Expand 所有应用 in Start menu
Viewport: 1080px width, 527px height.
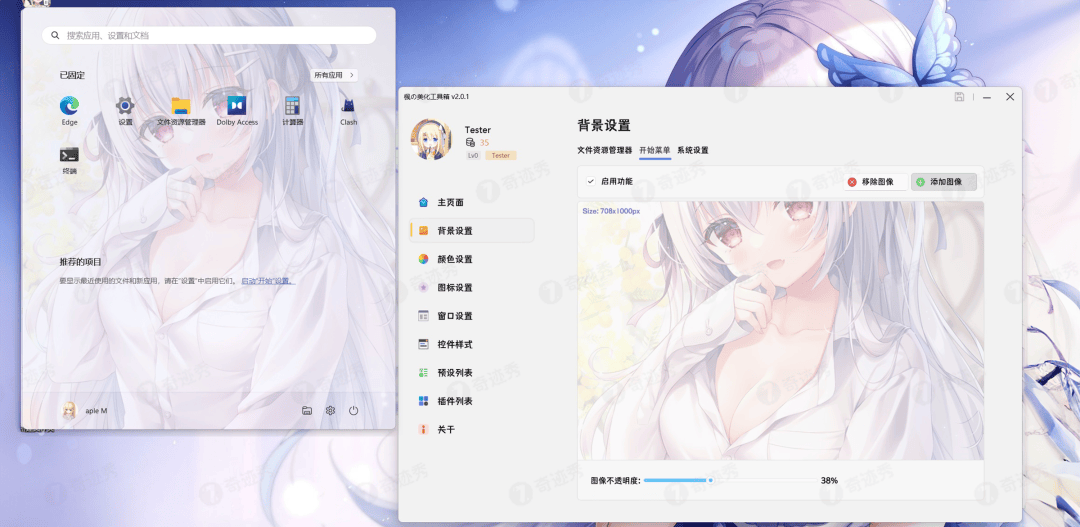(334, 75)
